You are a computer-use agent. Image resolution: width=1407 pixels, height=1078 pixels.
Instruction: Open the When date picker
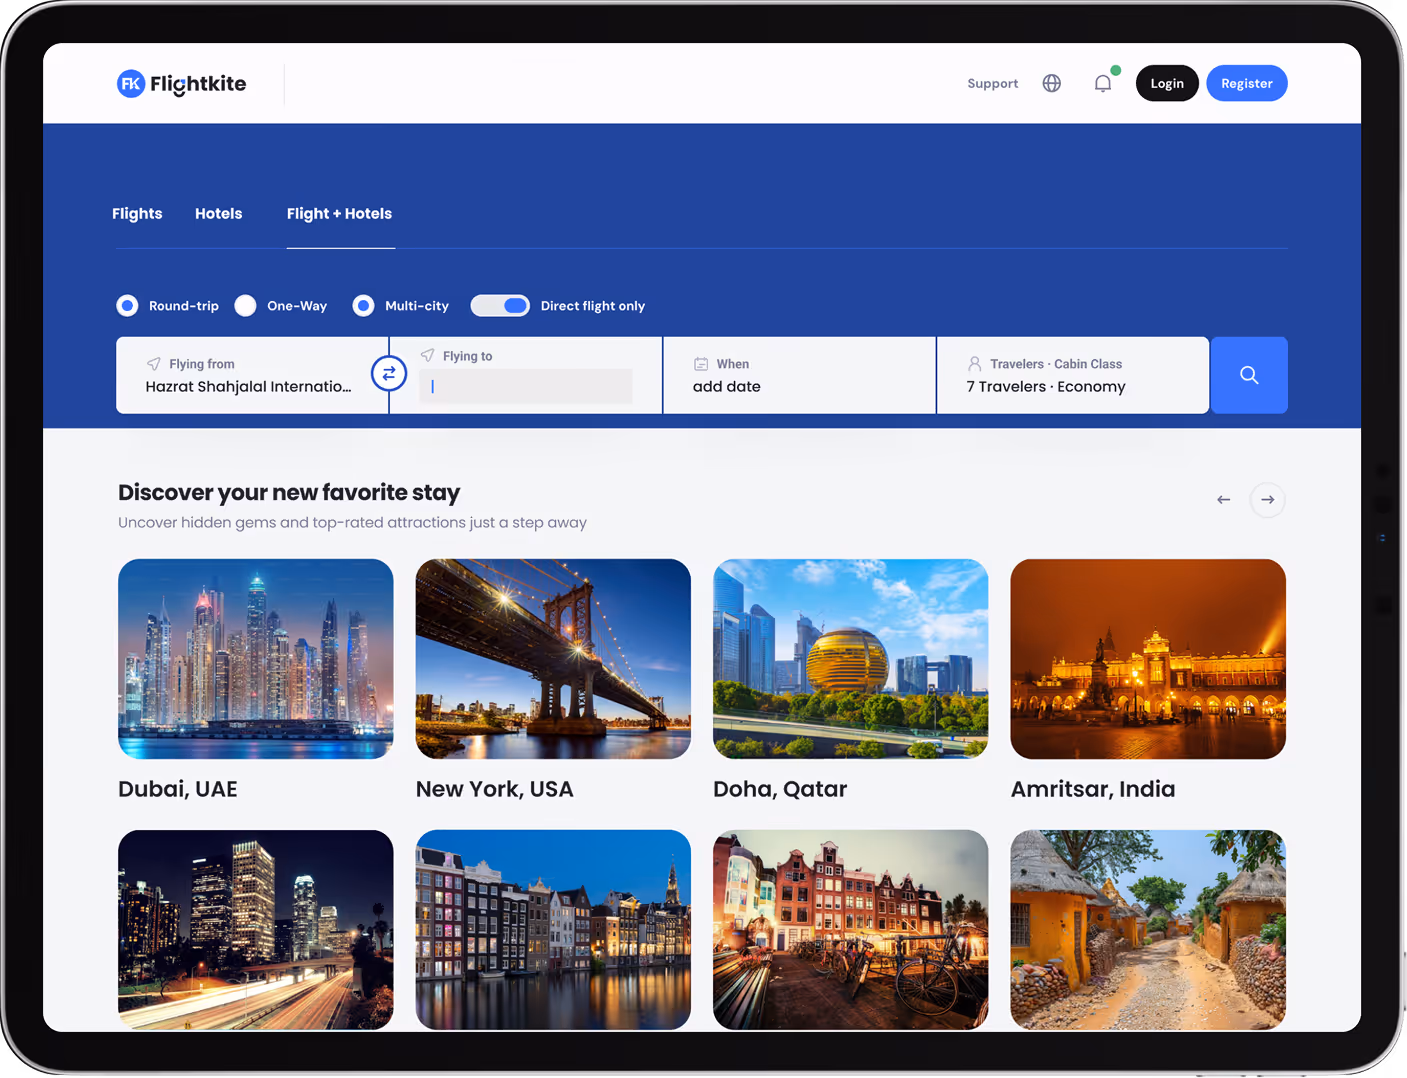[800, 375]
